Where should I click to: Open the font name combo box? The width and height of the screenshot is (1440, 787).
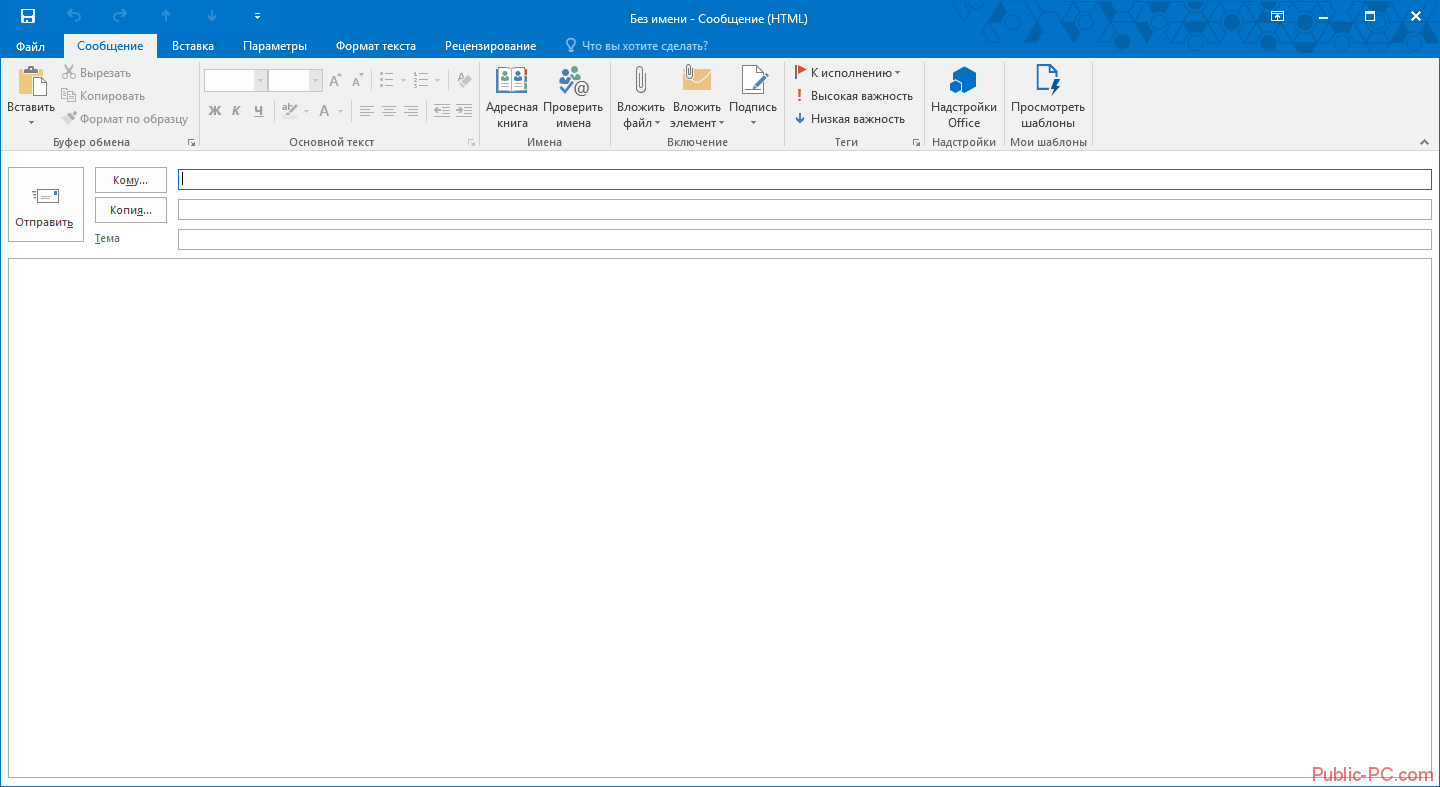tap(235, 81)
